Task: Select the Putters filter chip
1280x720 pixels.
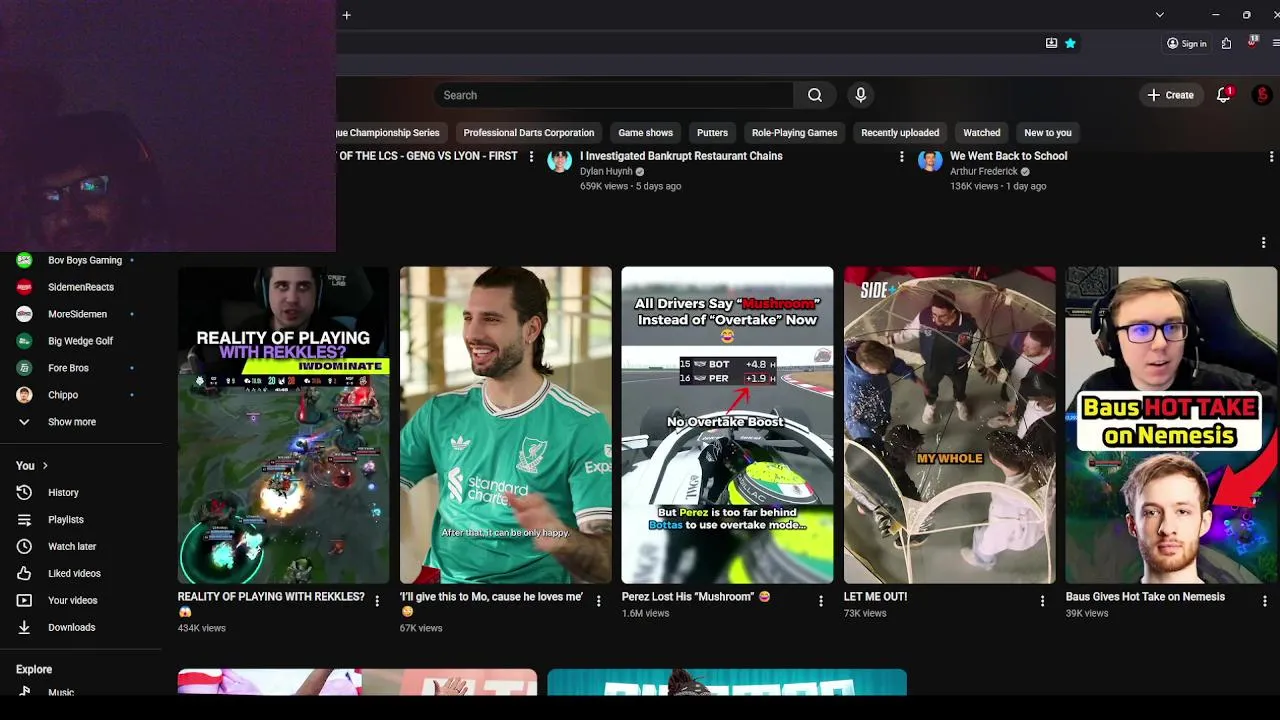Action: (x=712, y=132)
